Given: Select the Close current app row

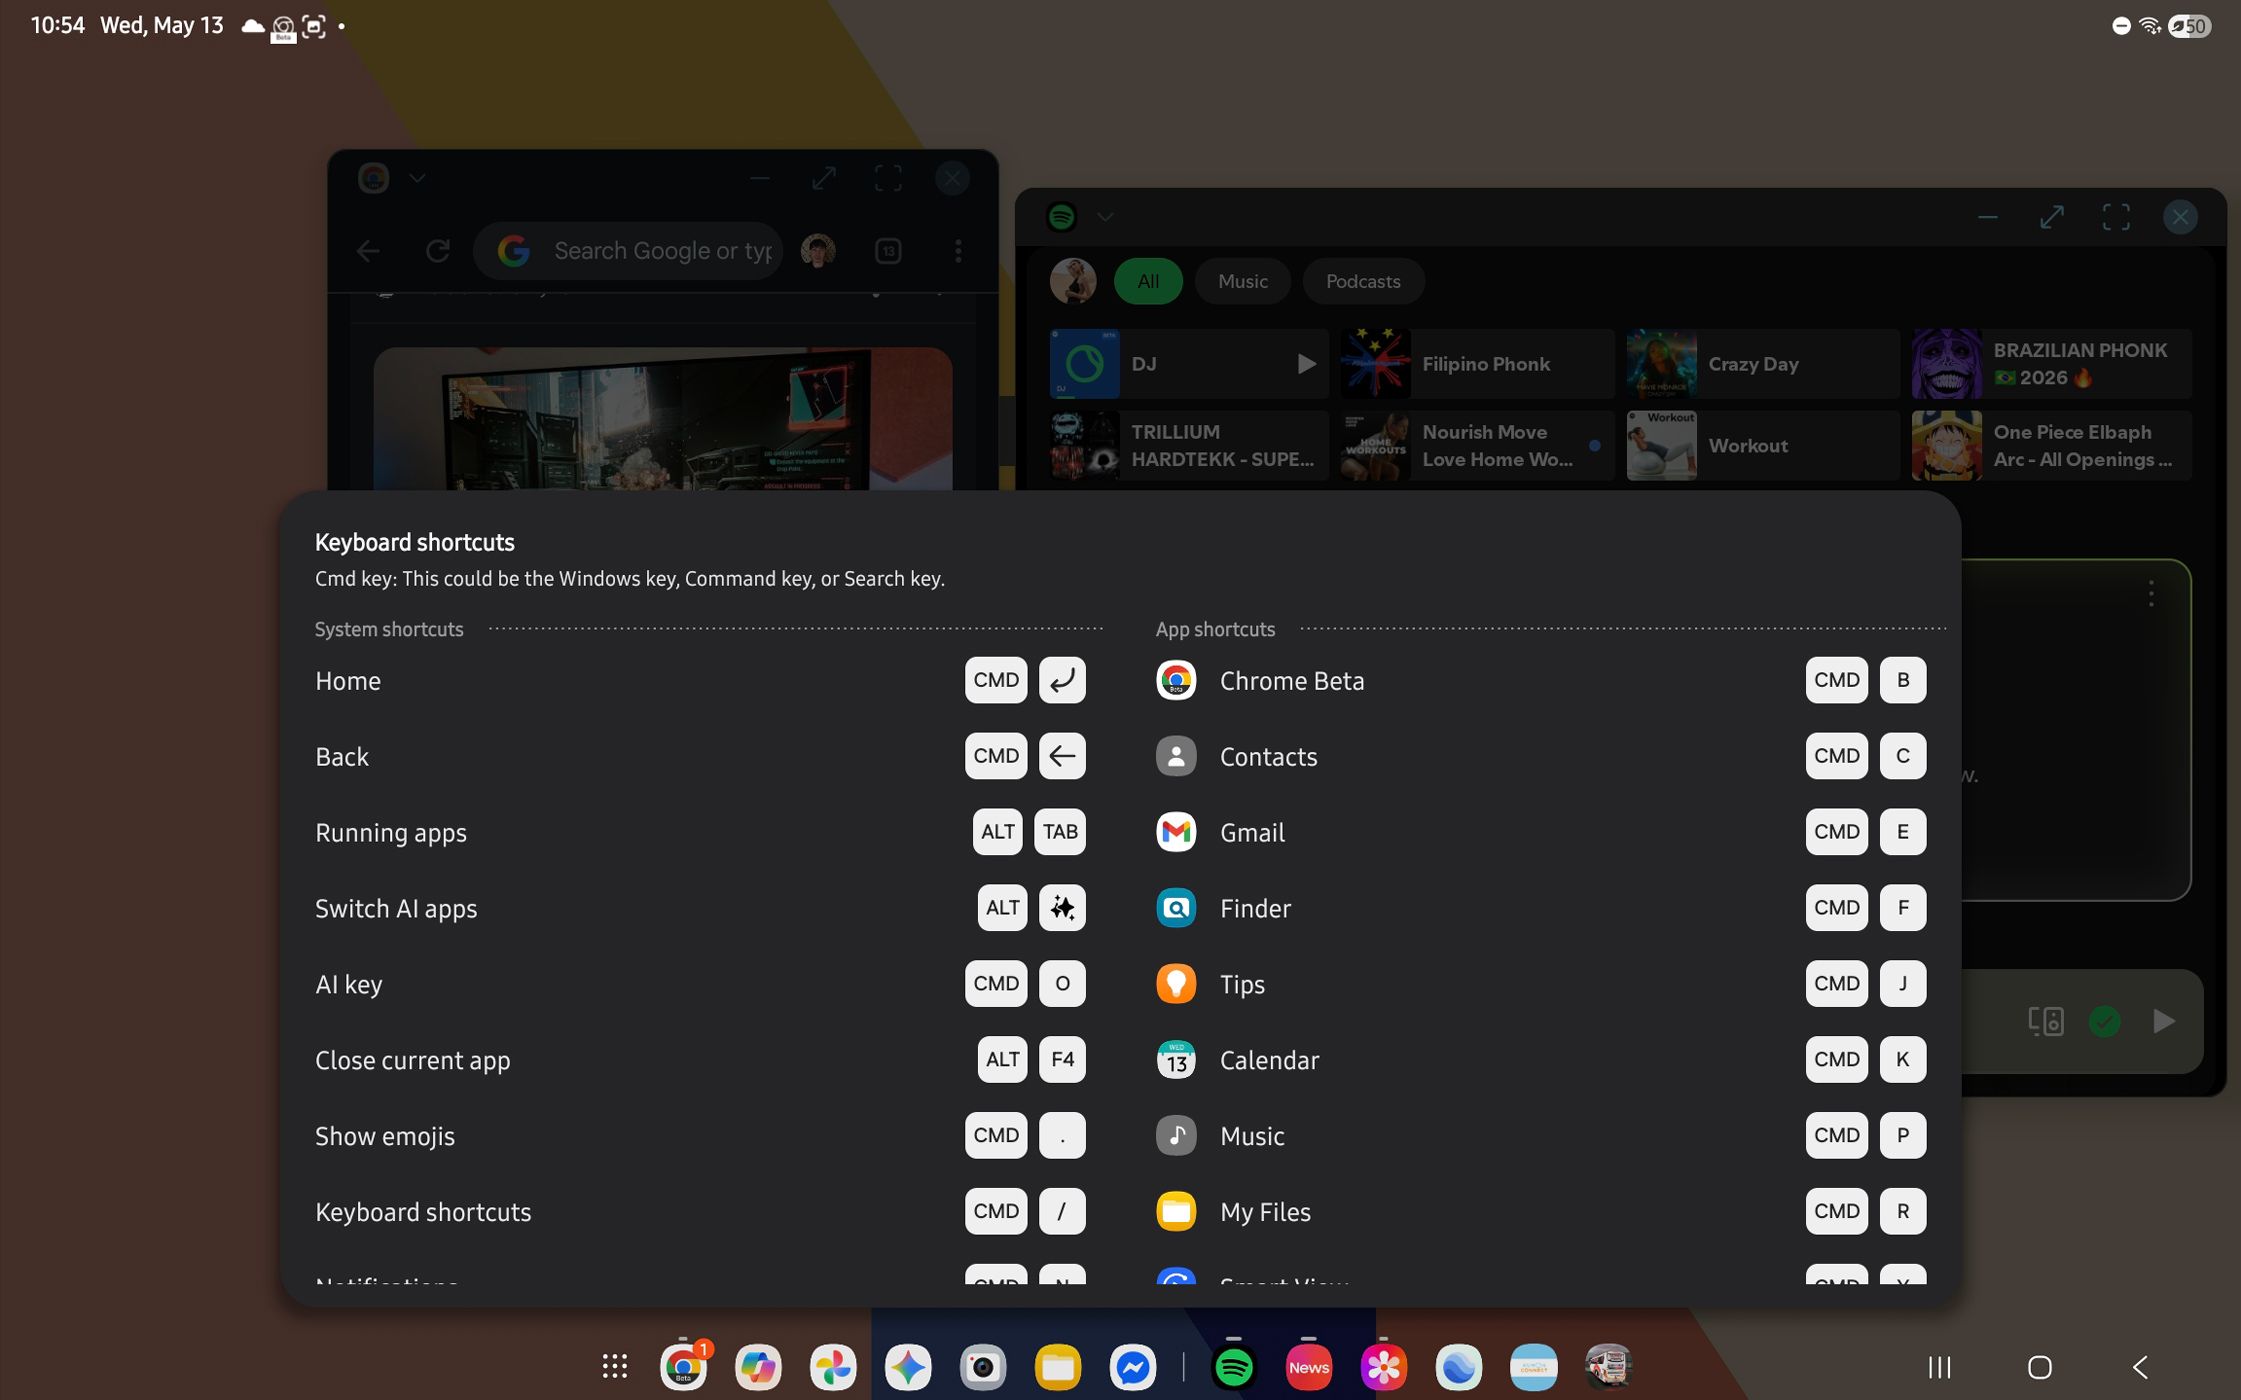Looking at the screenshot, I should click(700, 1060).
